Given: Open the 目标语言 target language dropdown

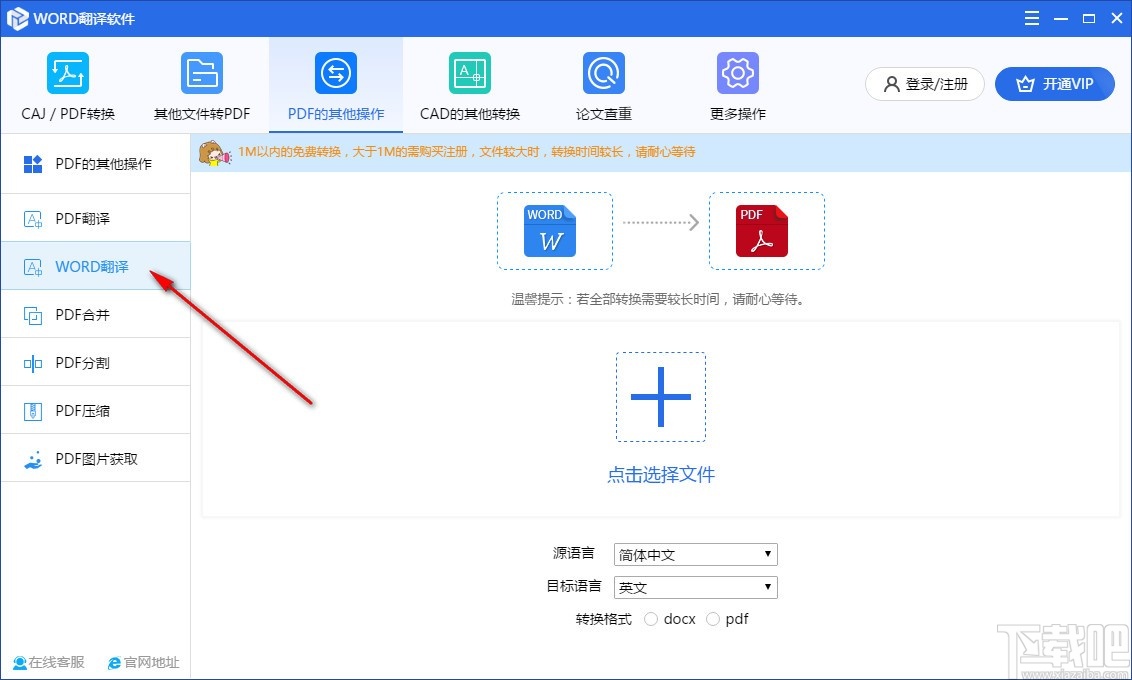Looking at the screenshot, I should (x=695, y=587).
